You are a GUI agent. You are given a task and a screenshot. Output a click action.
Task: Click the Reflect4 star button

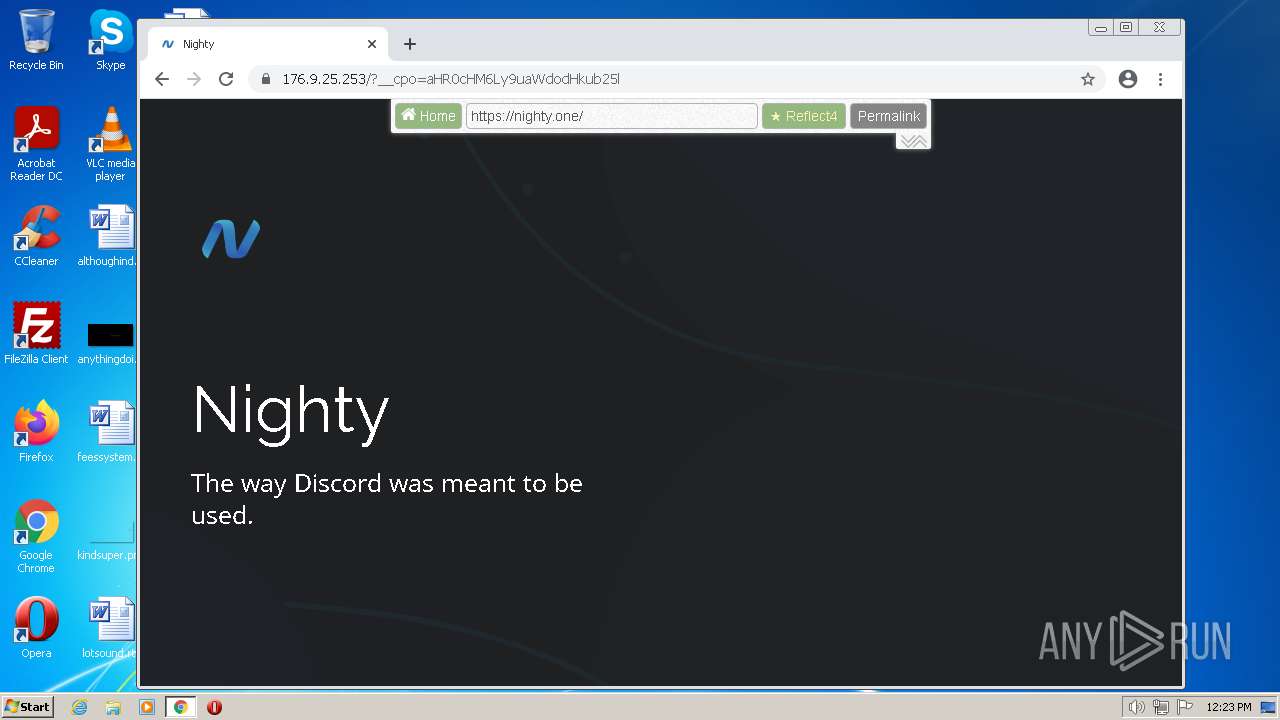(804, 116)
